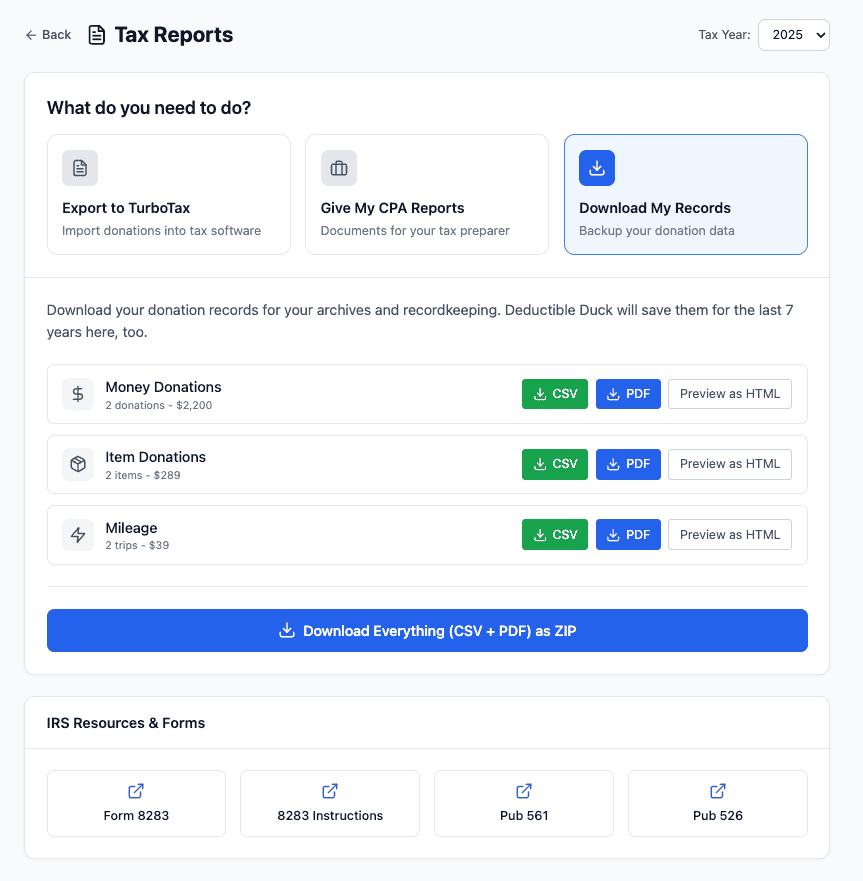Screen dimensions: 863x881
Task: Open the Tax Year dropdown
Action: tap(793, 35)
